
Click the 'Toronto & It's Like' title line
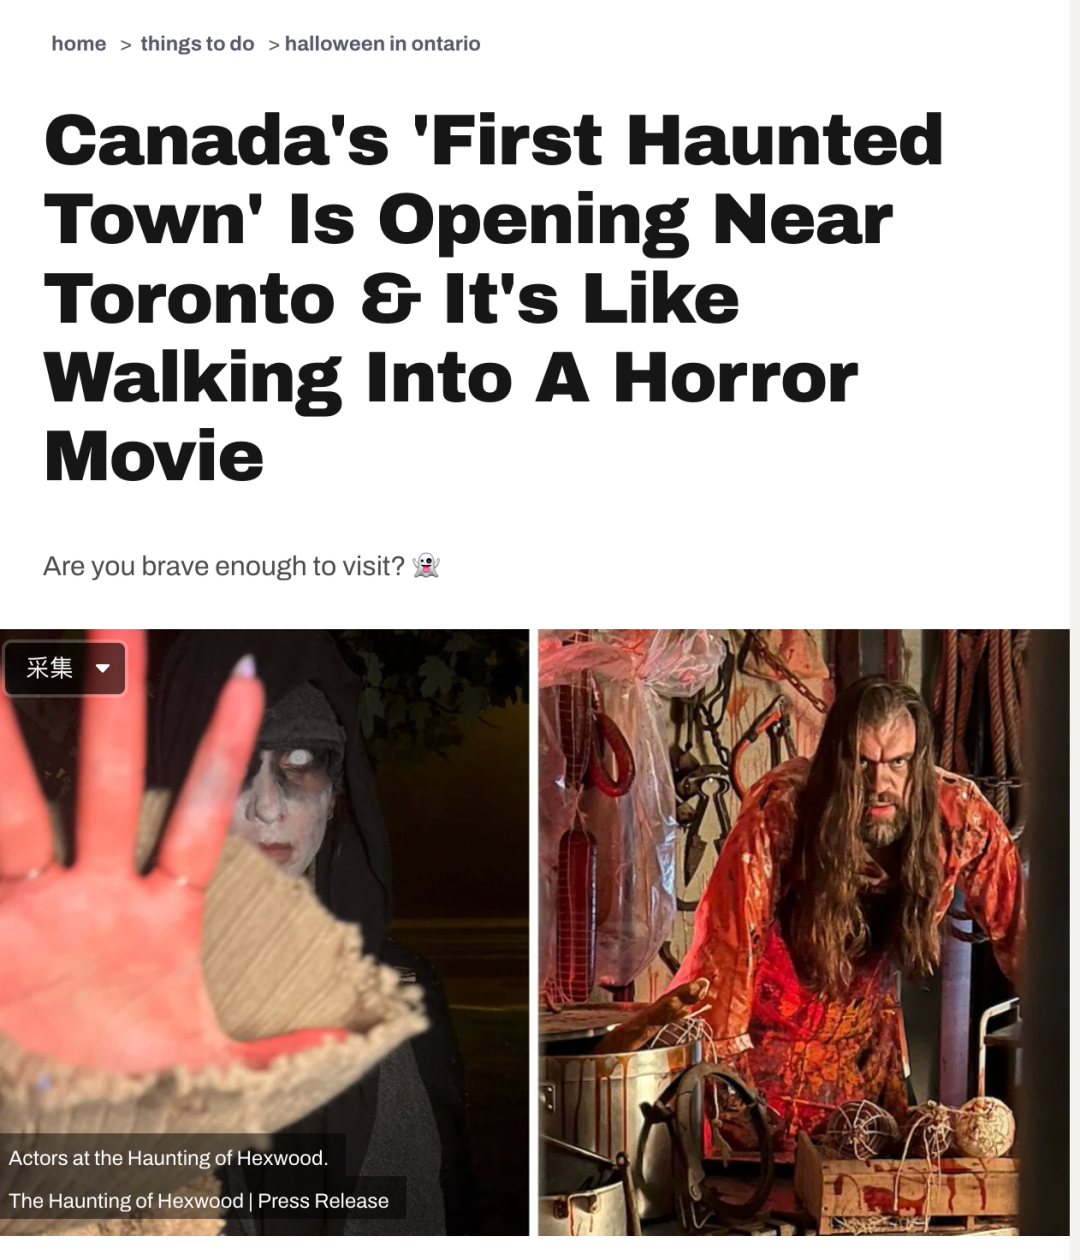point(392,299)
